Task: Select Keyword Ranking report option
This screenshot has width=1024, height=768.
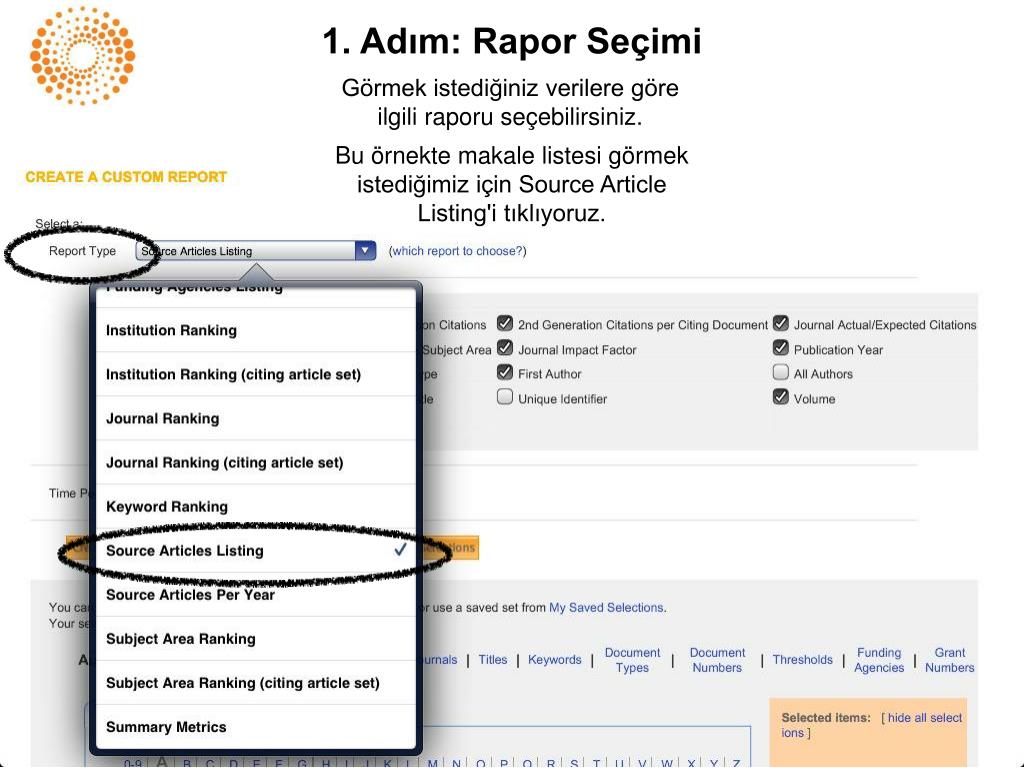Action: 256,507
